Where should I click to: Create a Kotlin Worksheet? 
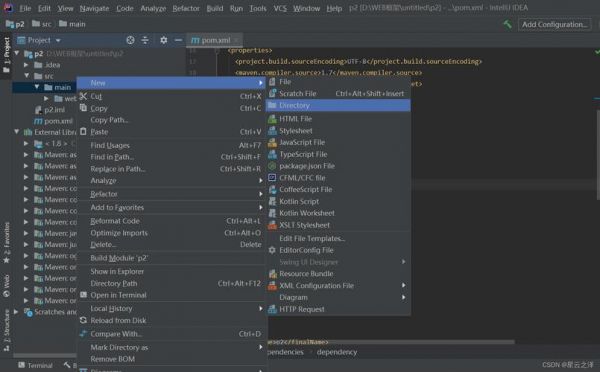point(338,213)
